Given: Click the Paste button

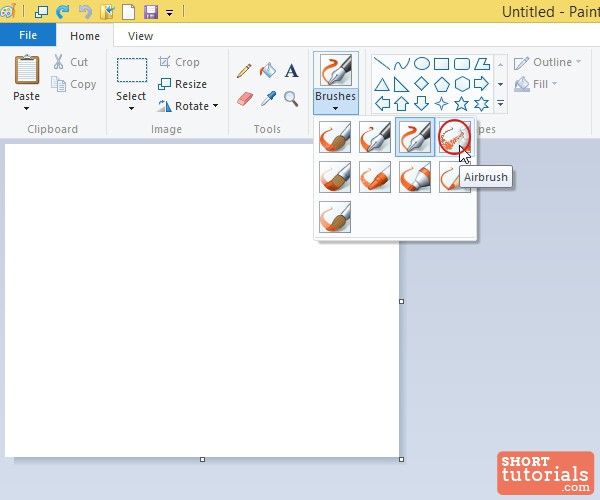Looking at the screenshot, I should 26,70.
